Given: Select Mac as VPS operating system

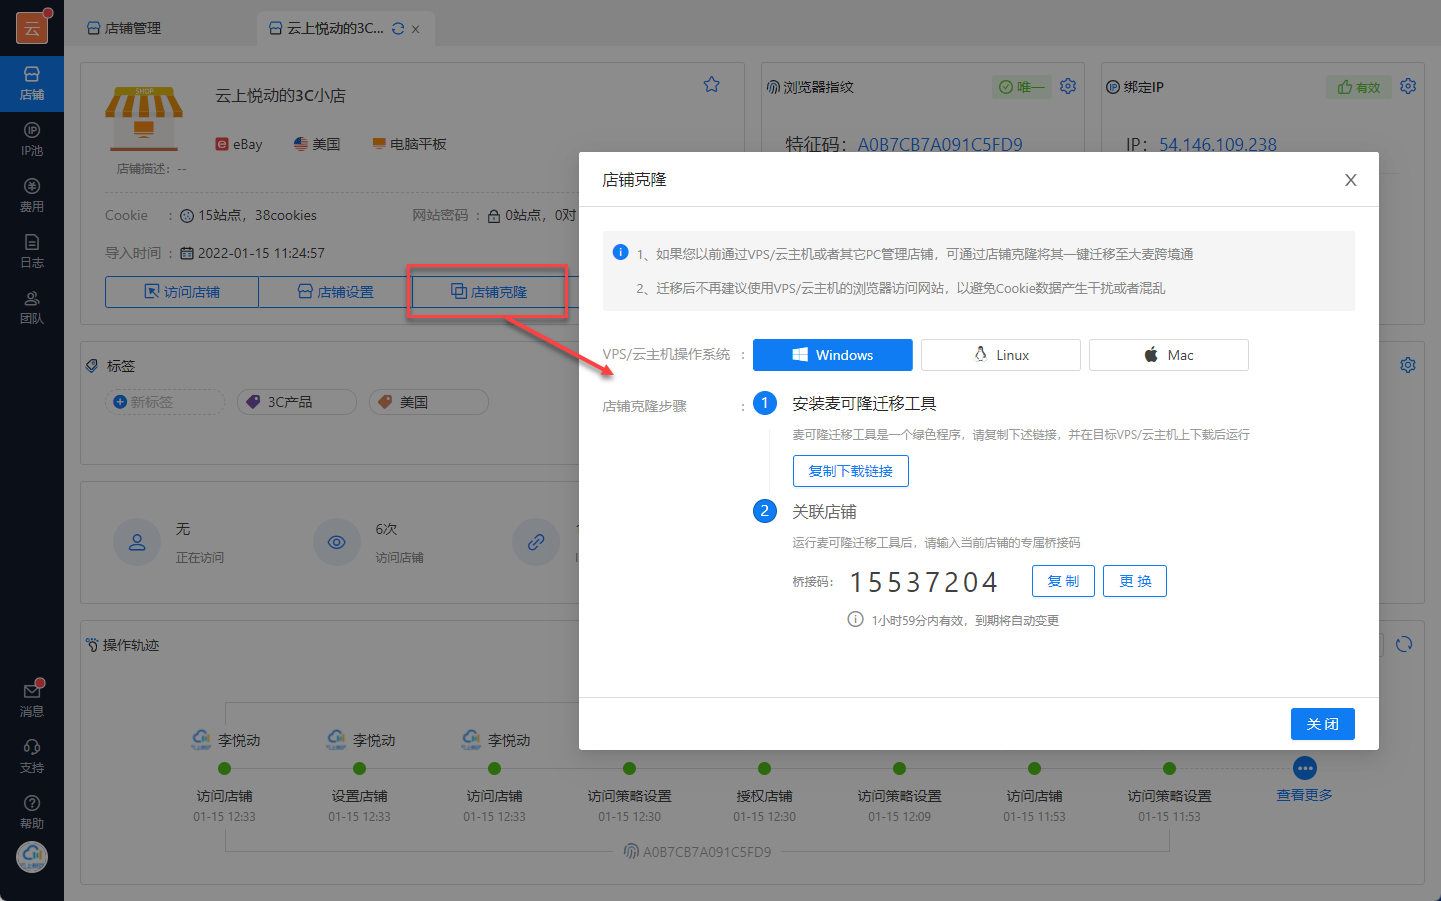Looking at the screenshot, I should click(1168, 355).
